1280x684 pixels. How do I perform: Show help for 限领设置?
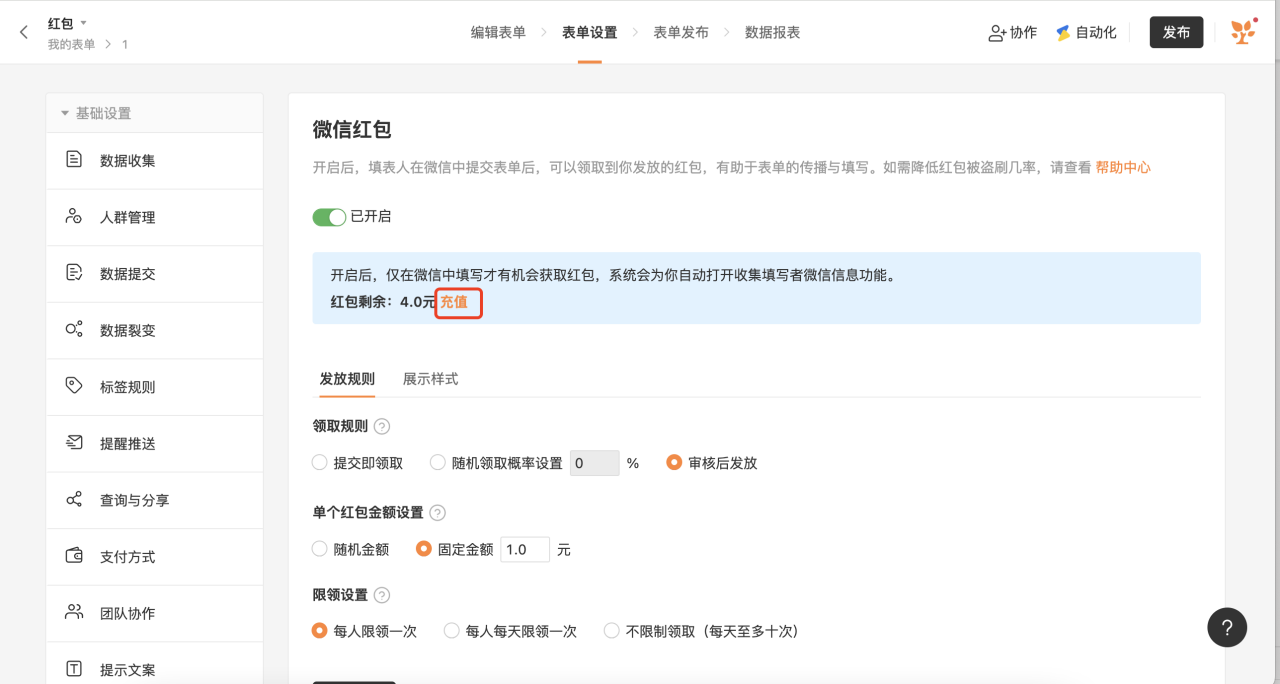click(382, 595)
